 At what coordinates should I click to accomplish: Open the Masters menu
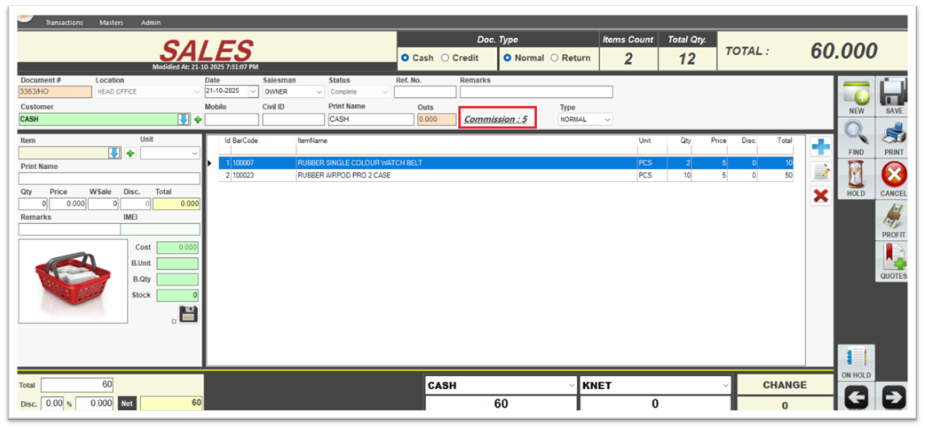pos(111,22)
